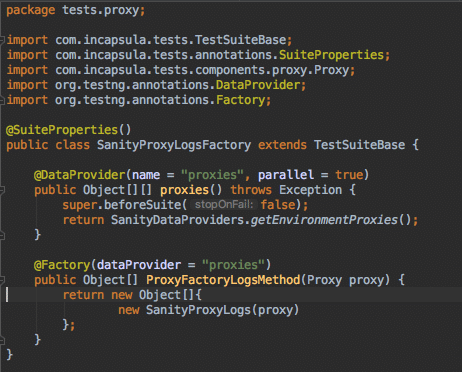Click the 'extends' keyword
Image resolution: width=462 pixels, height=372 pixels.
[282, 145]
